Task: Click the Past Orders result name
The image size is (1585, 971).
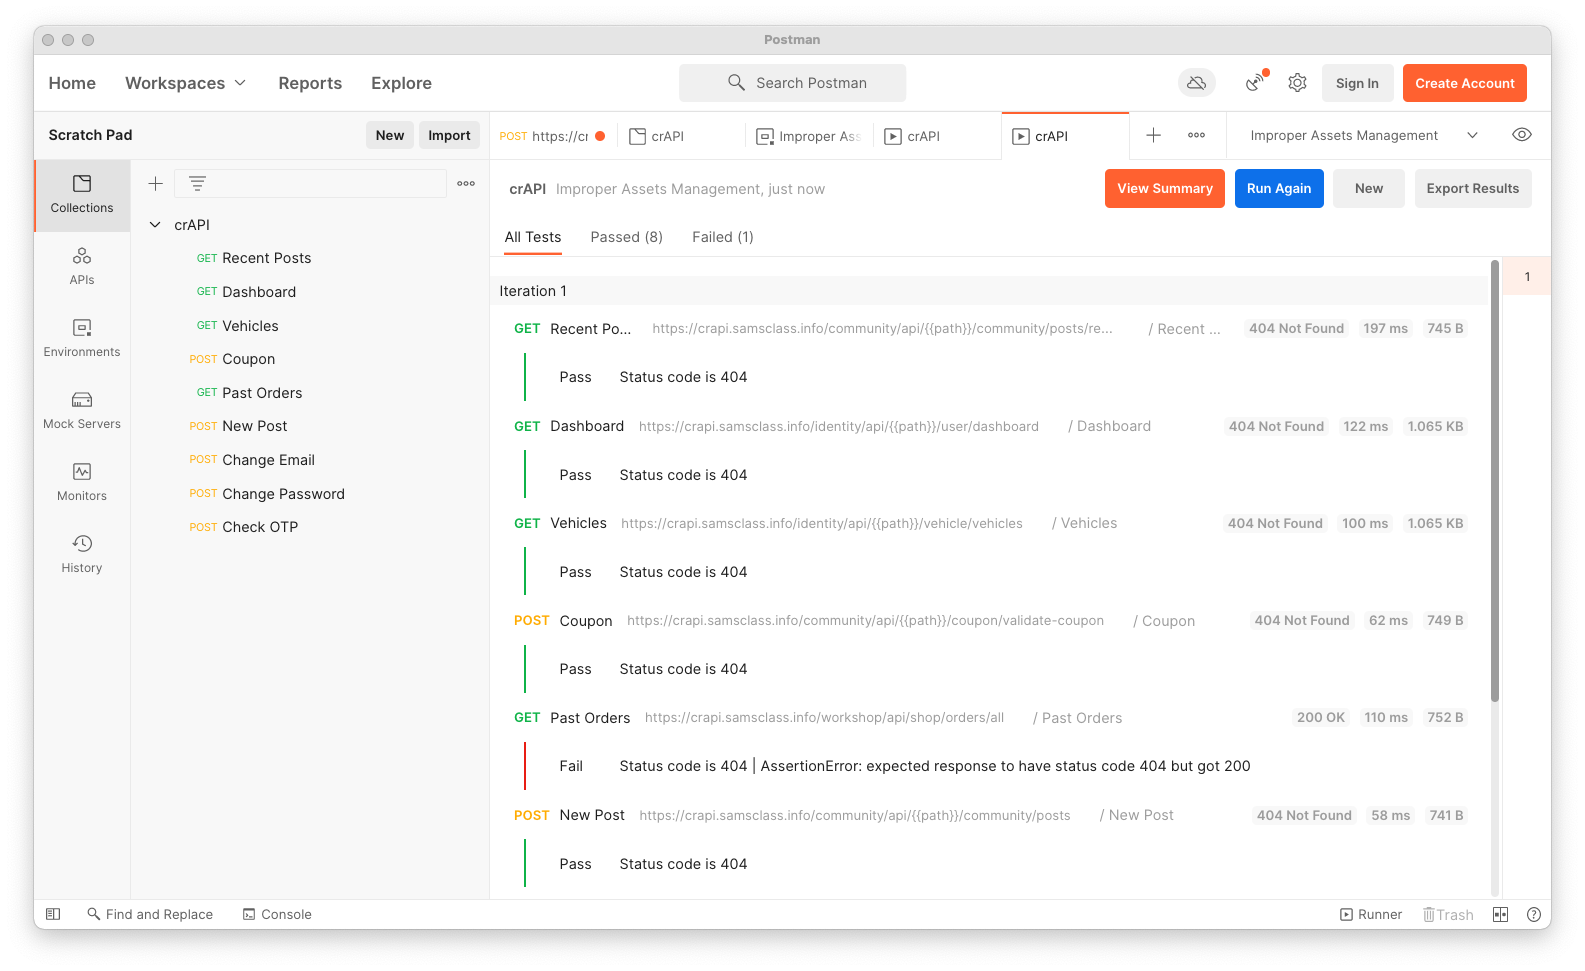Action: pyautogui.click(x=590, y=718)
